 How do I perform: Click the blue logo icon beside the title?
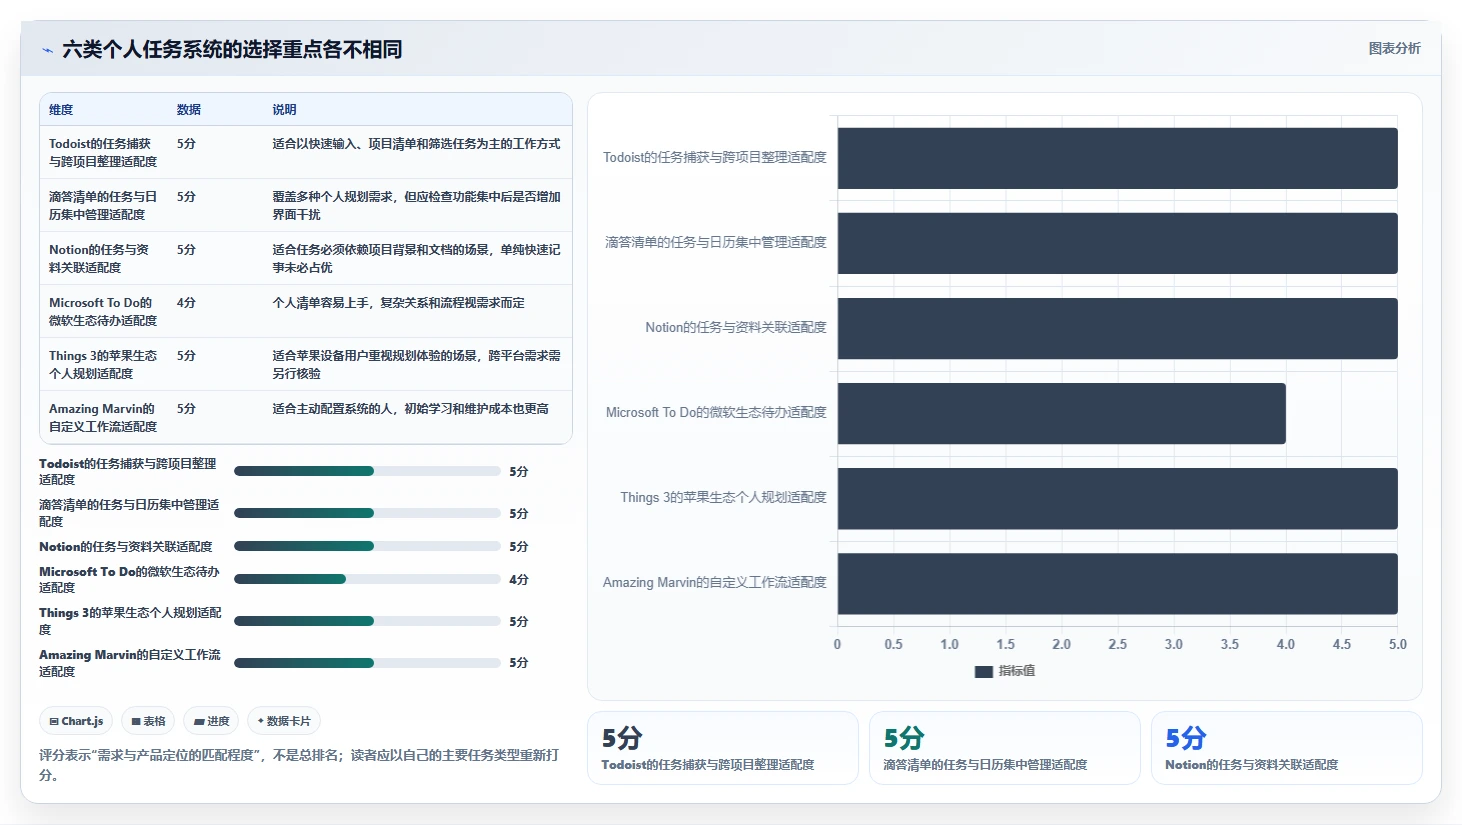[x=47, y=50]
